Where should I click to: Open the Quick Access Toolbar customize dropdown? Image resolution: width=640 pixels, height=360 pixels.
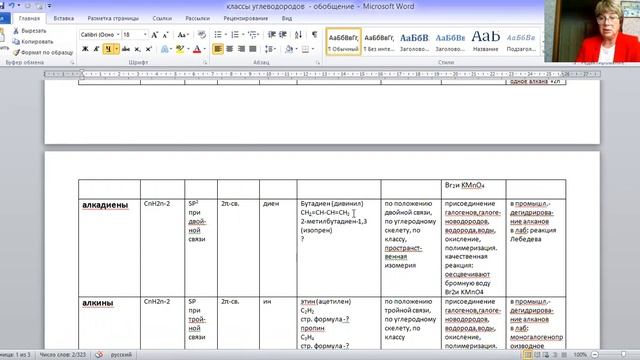pyautogui.click(x=49, y=6)
